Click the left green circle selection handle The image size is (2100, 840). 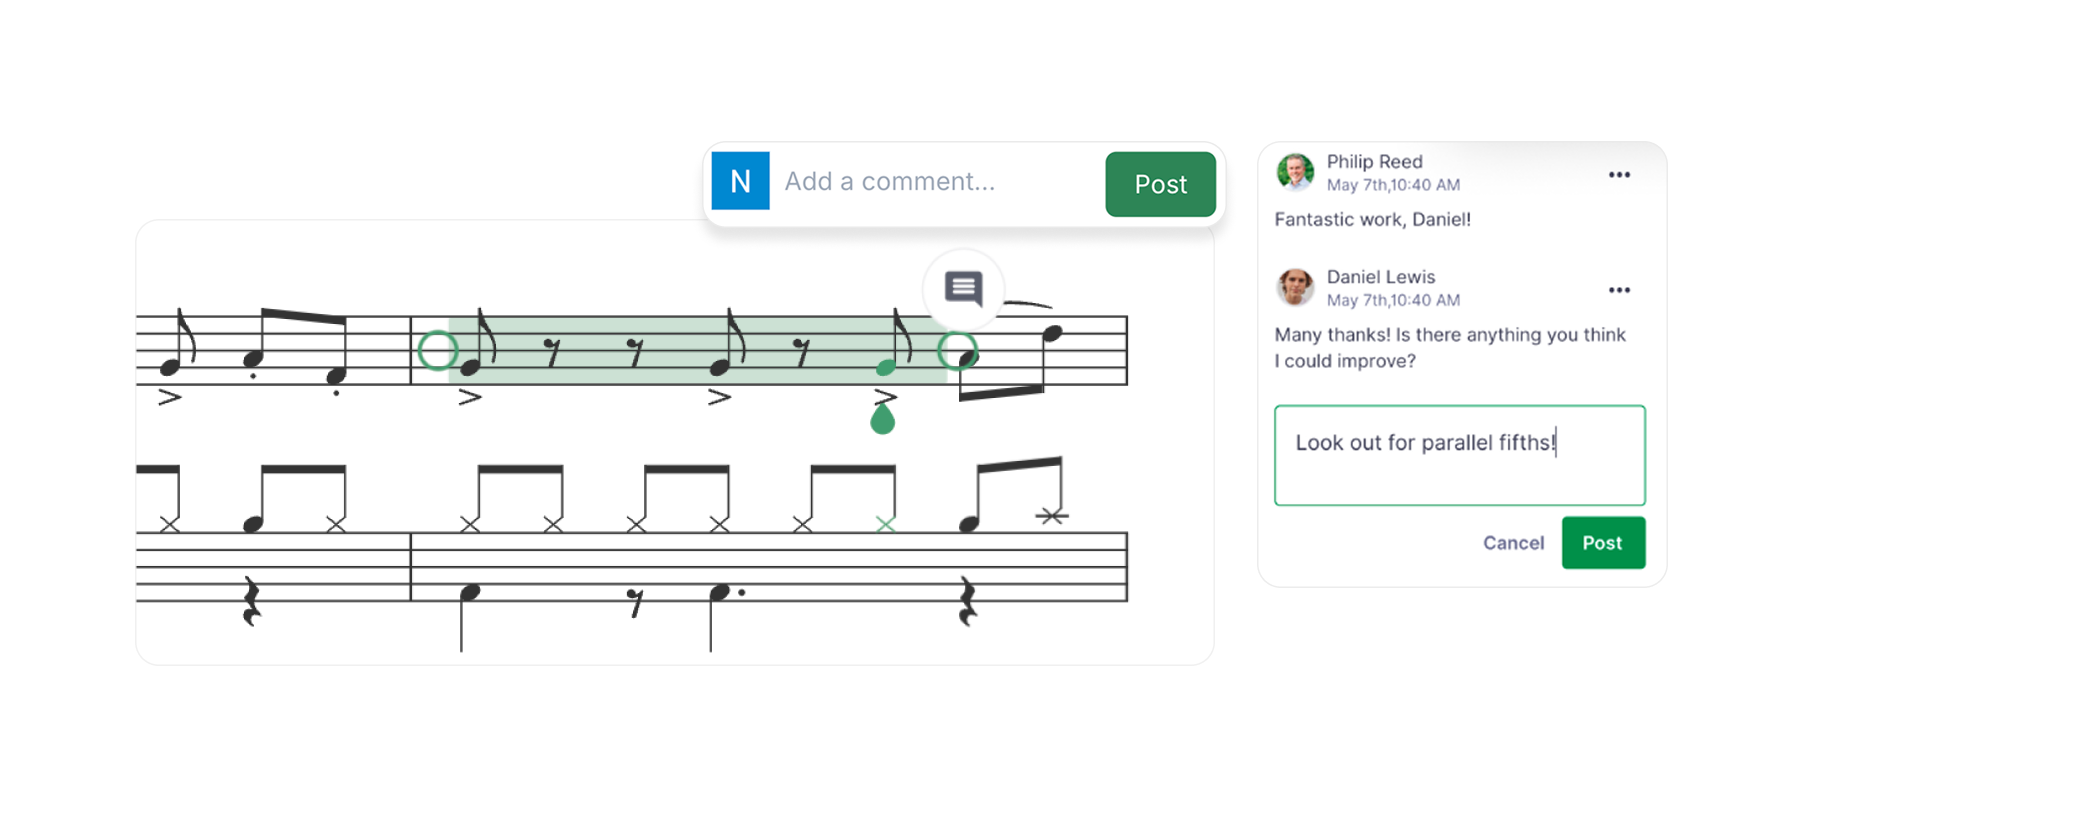(x=437, y=351)
